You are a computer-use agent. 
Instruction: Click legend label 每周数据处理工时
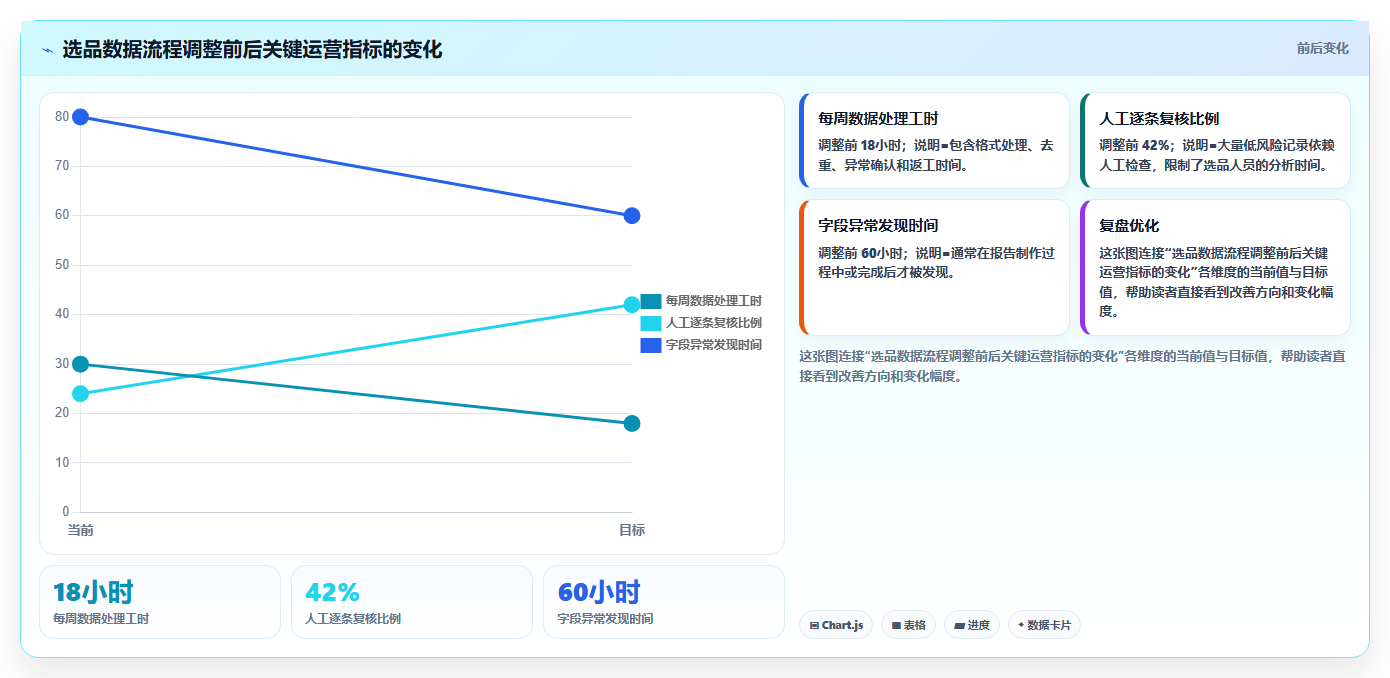coord(714,301)
